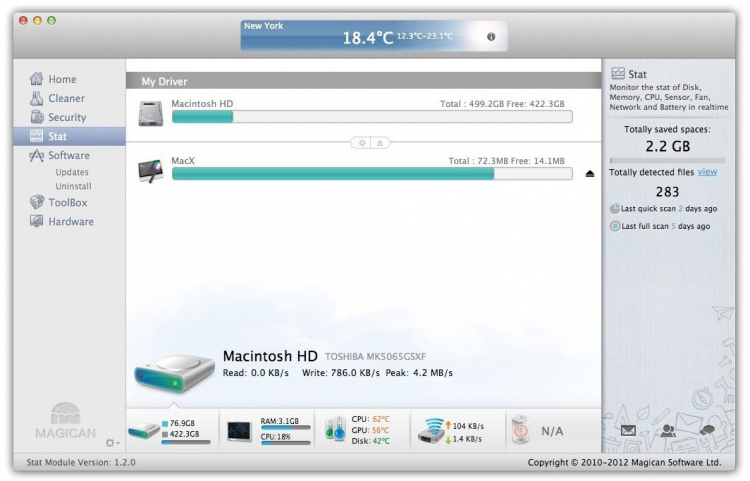
Task: Click the mail envelope icon
Action: [x=628, y=430]
